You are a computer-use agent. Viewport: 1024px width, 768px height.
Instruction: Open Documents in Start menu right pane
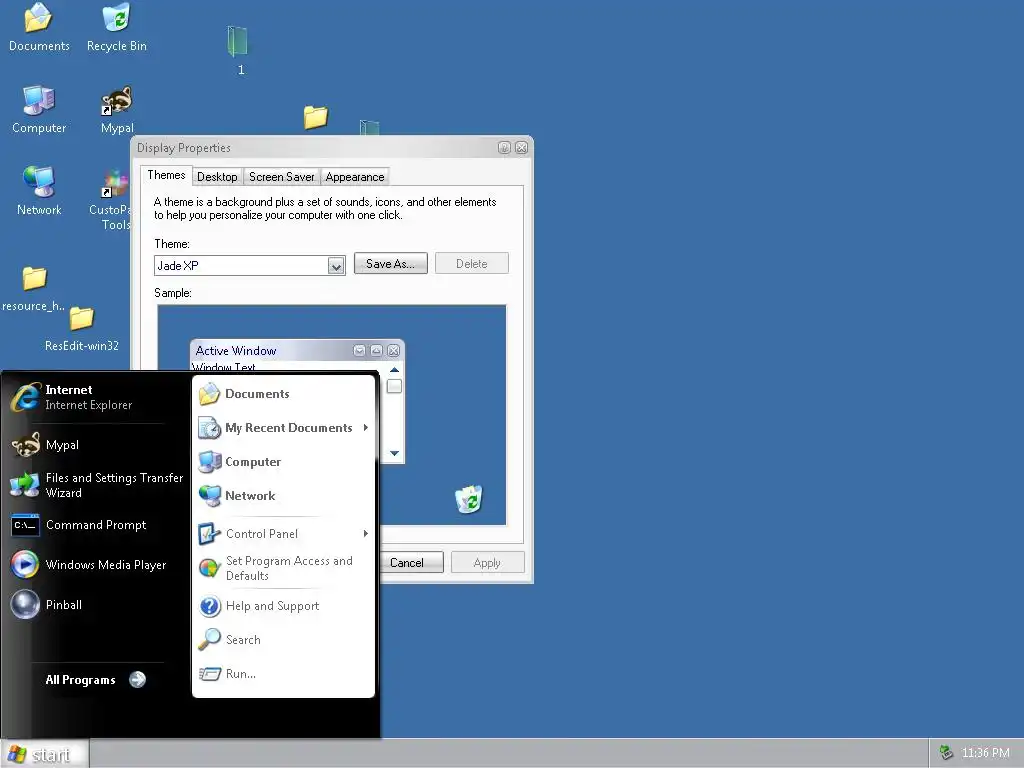[283, 394]
